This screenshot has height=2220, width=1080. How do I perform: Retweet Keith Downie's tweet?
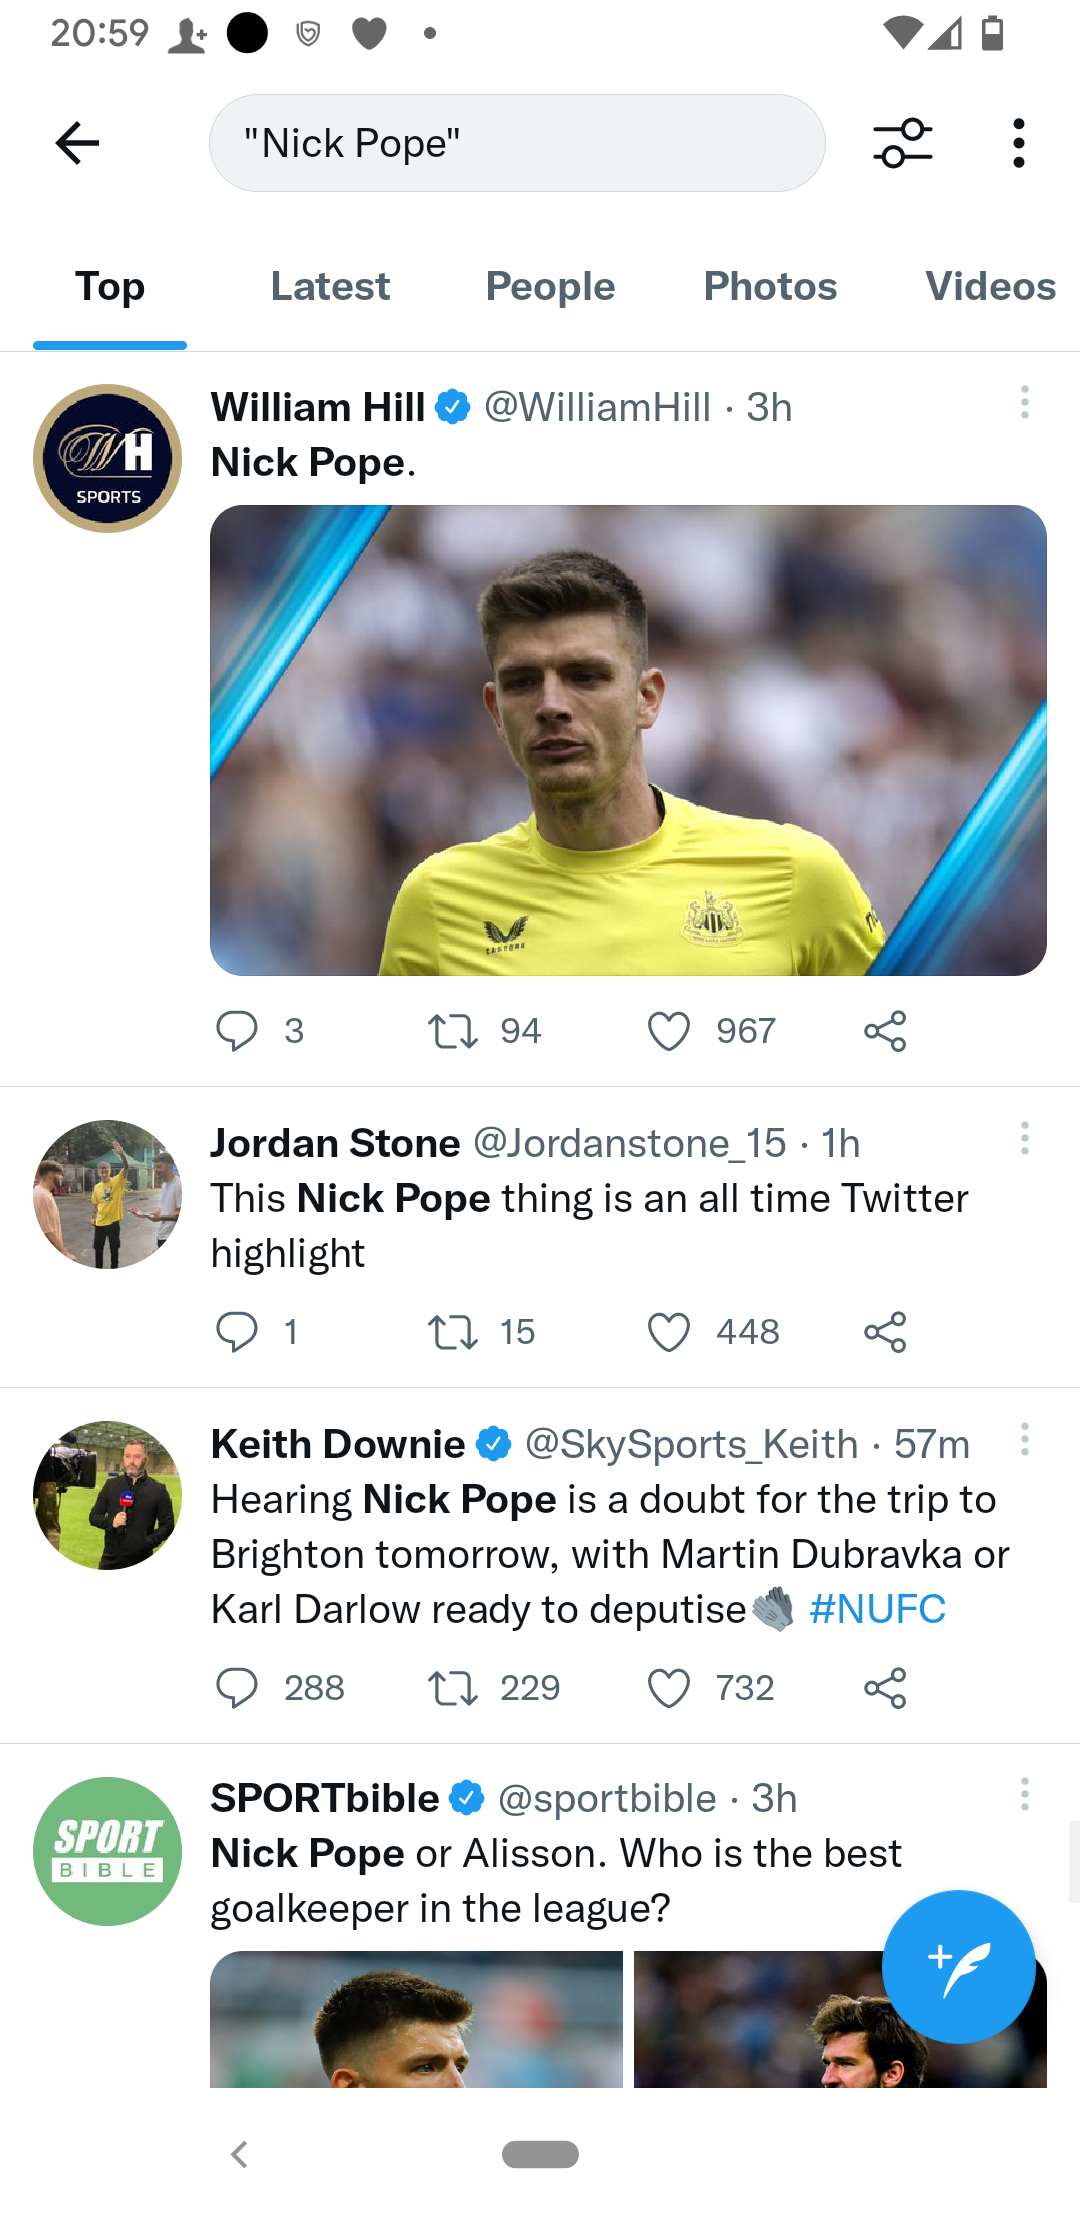tap(453, 1688)
